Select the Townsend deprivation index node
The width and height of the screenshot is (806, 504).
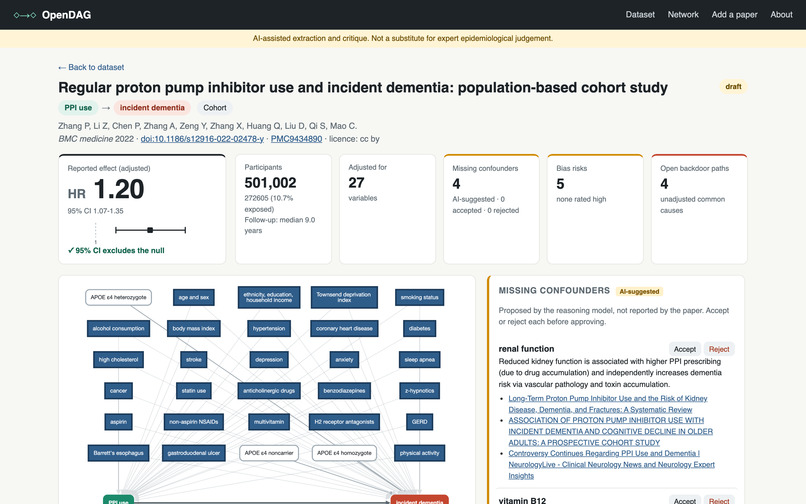point(344,297)
